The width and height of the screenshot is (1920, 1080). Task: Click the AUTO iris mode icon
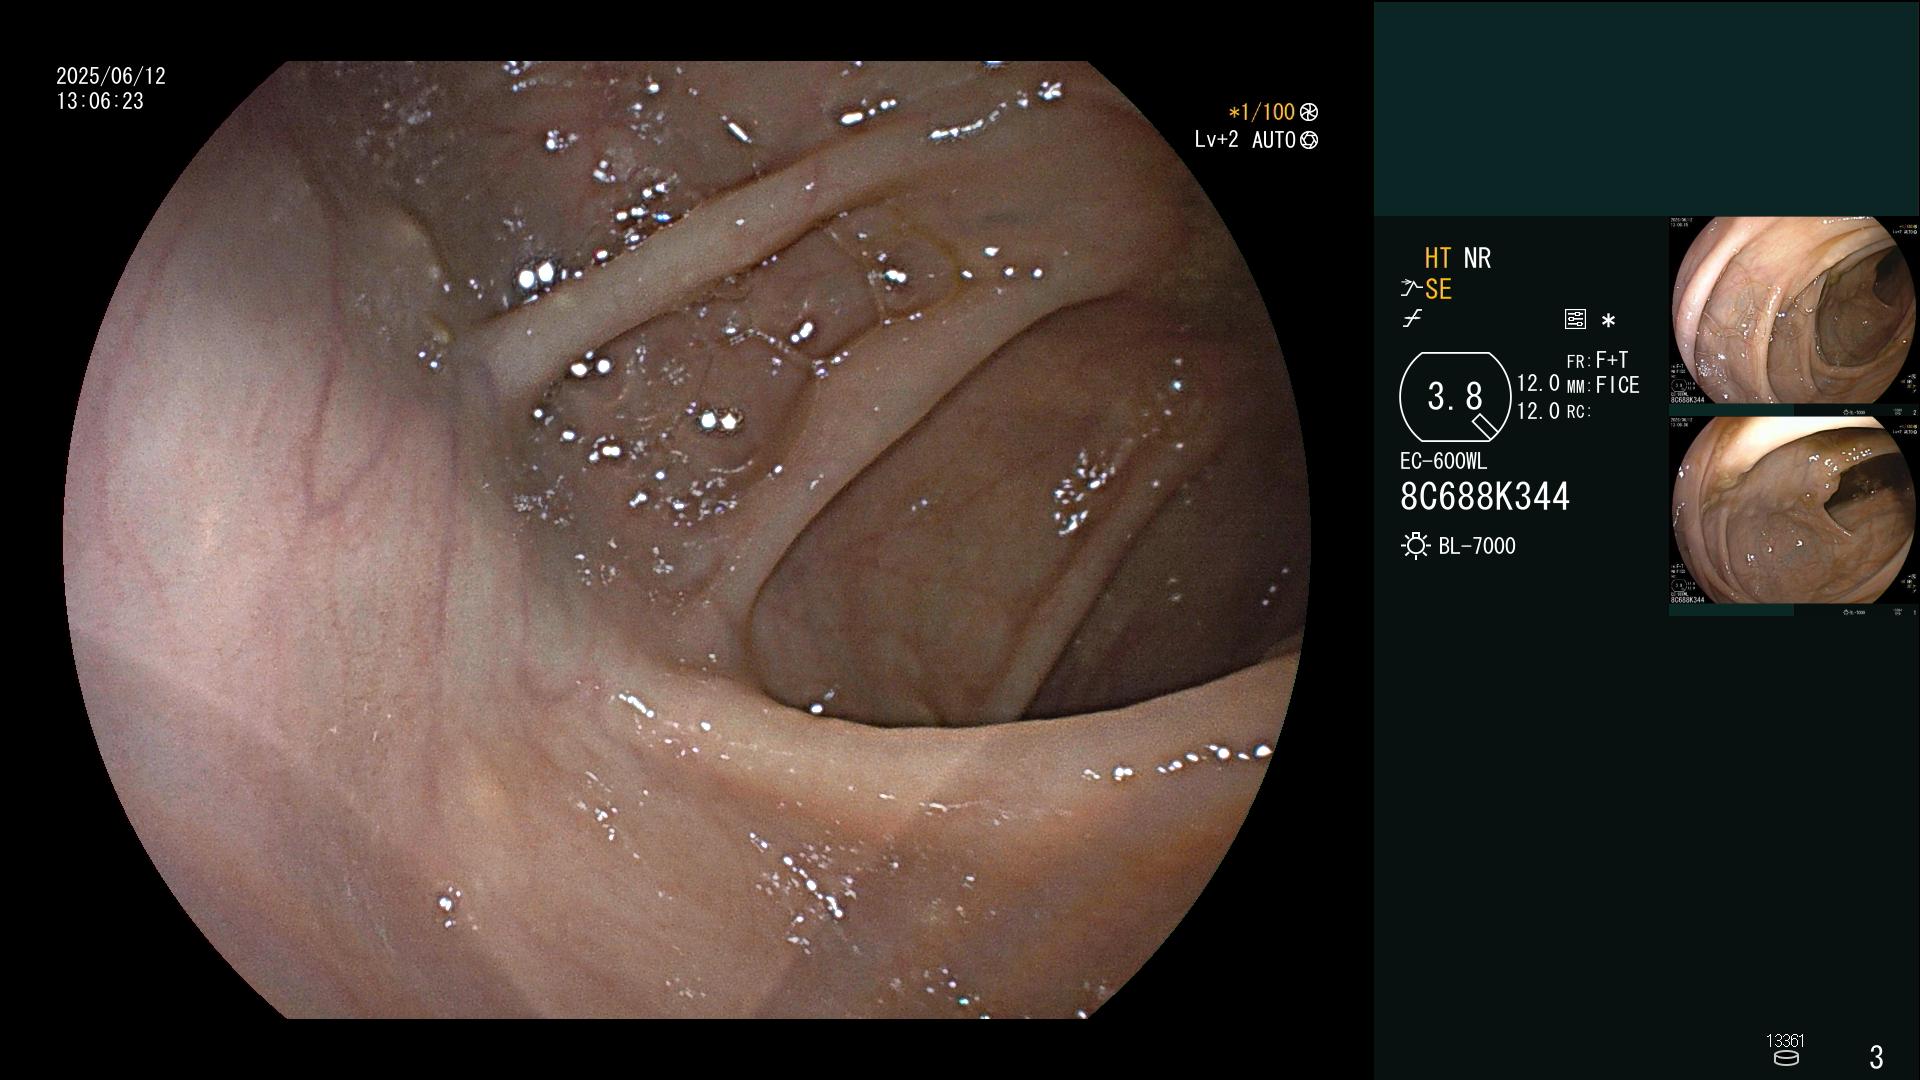pyautogui.click(x=1308, y=141)
